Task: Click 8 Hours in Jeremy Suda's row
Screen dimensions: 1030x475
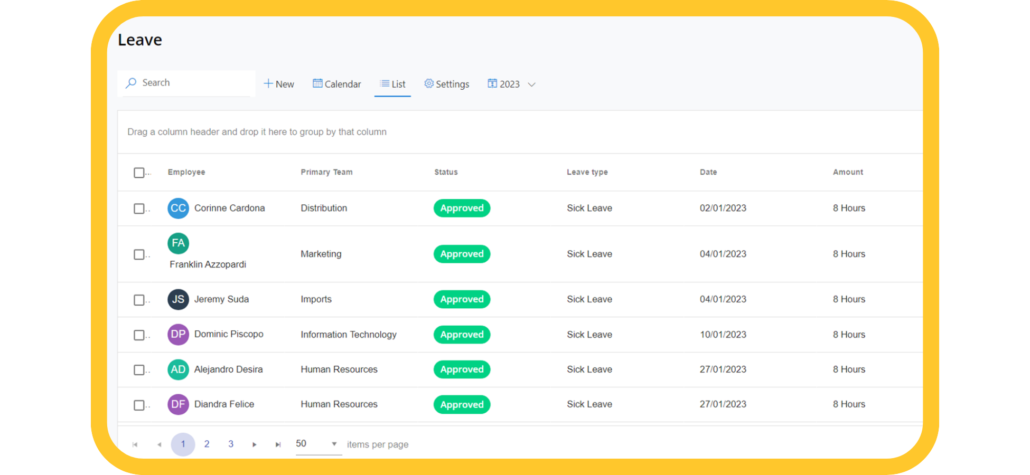Action: [x=849, y=300]
